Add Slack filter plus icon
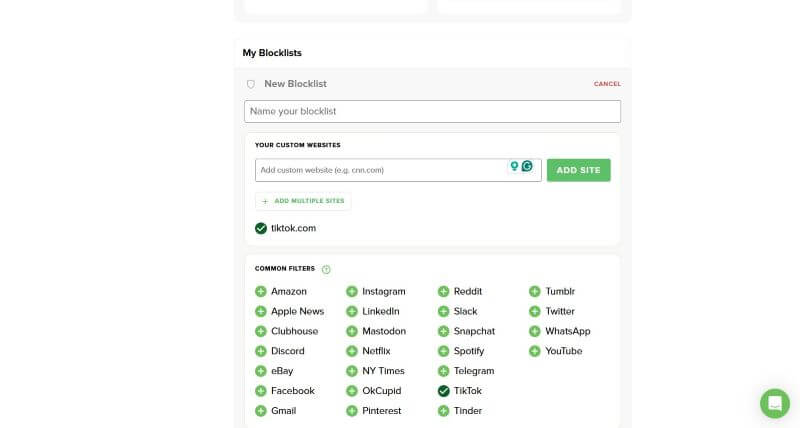800x428 pixels. [443, 311]
